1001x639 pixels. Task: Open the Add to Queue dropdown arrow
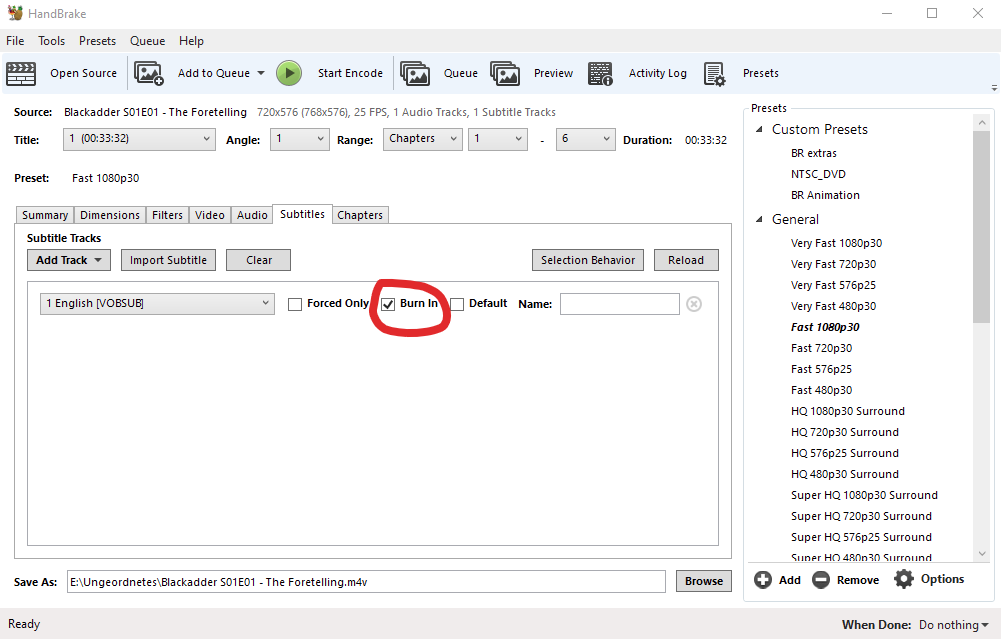pyautogui.click(x=260, y=73)
